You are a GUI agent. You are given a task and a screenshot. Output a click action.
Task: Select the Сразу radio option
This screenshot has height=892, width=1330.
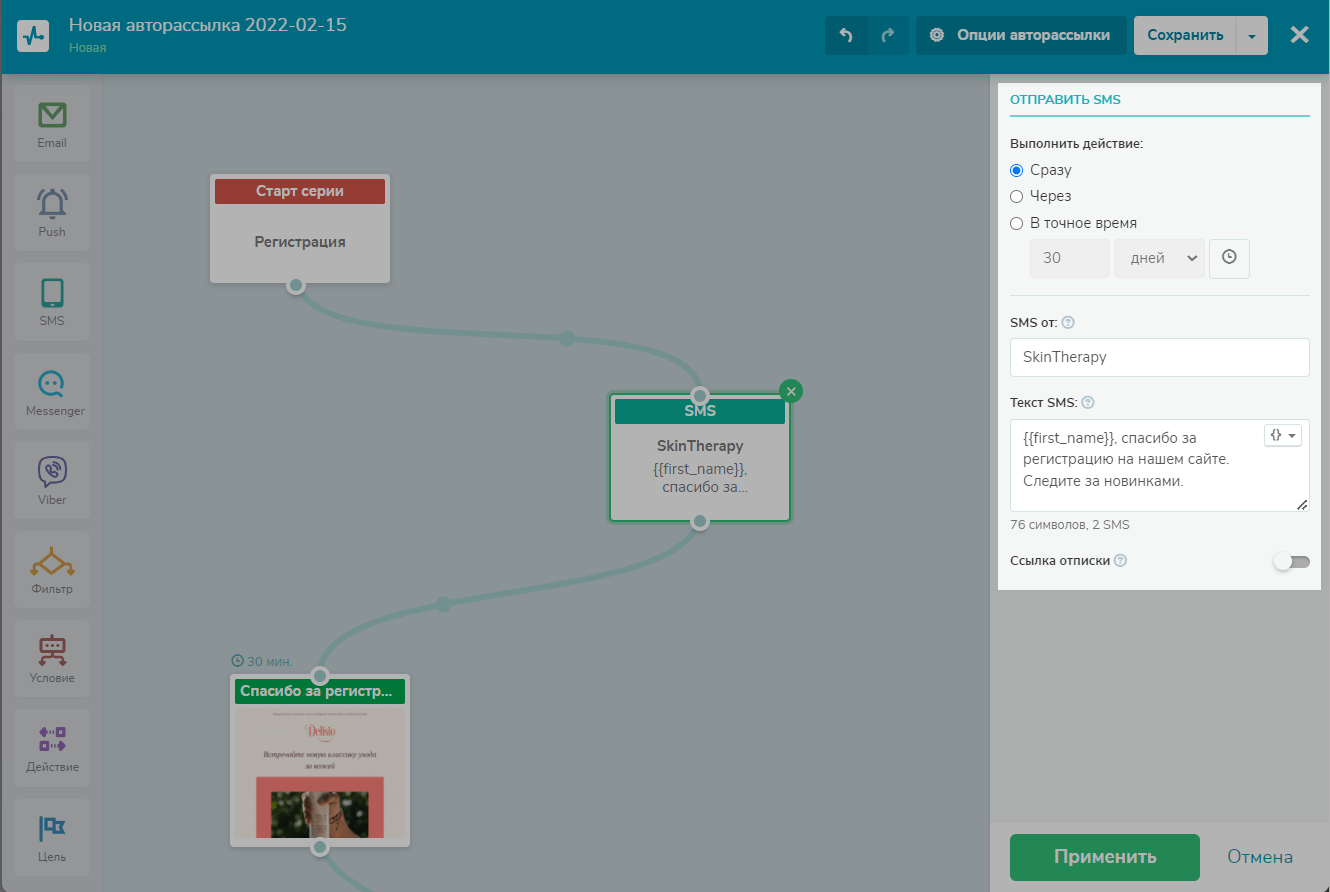(x=1017, y=170)
